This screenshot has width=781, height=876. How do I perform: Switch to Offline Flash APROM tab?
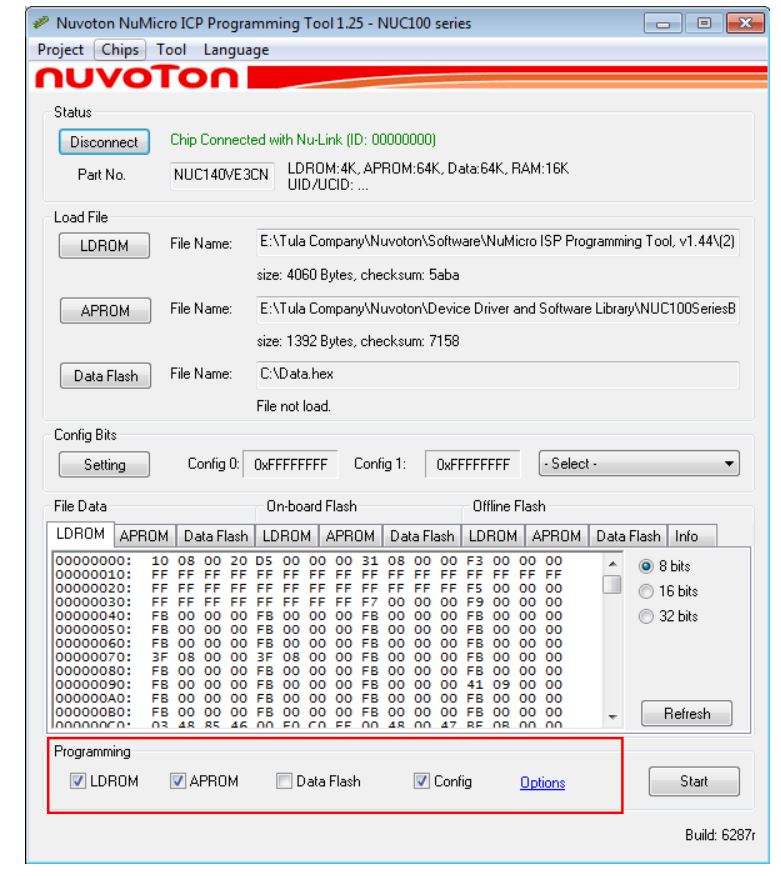(x=556, y=536)
